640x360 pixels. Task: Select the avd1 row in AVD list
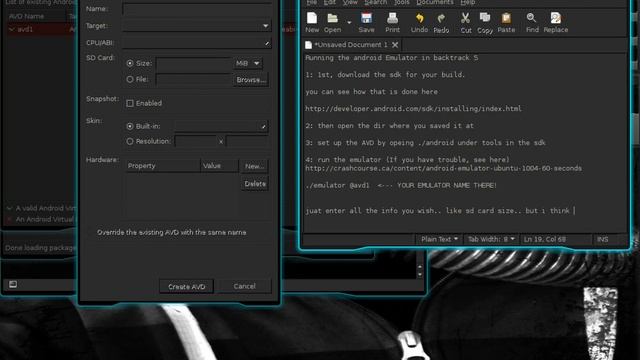click(41, 29)
